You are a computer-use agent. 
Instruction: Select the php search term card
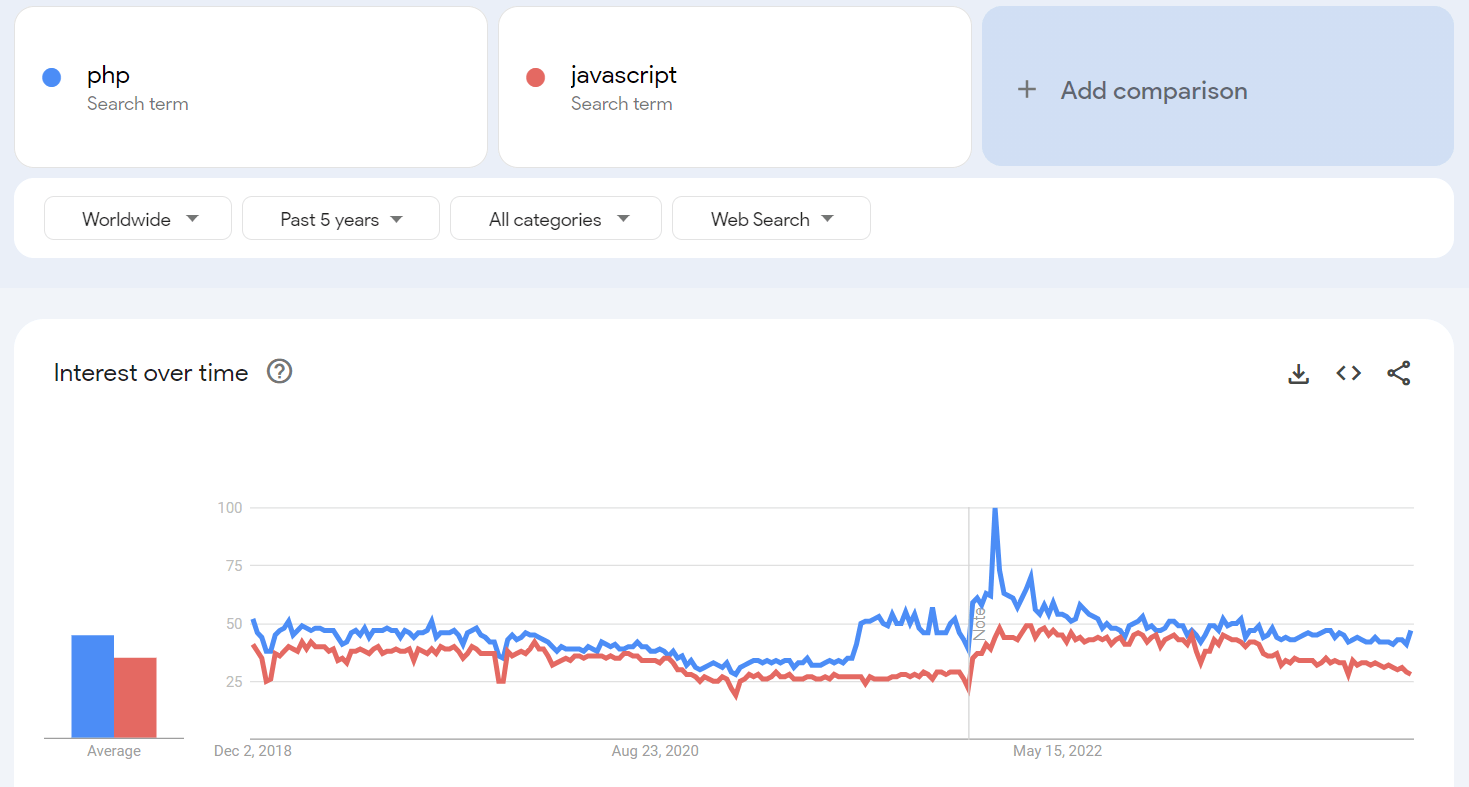[x=250, y=87]
